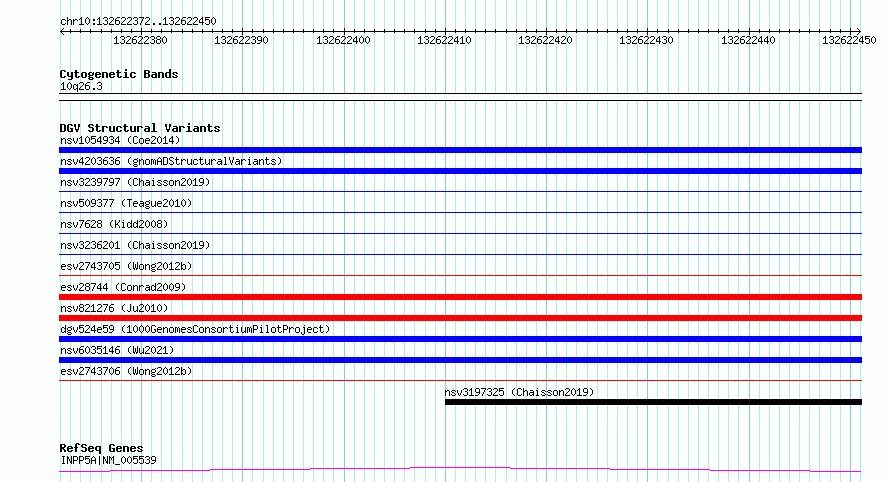This screenshot has height=482, width=890.
Task: Click ruler position 132622430
Action: tap(646, 40)
